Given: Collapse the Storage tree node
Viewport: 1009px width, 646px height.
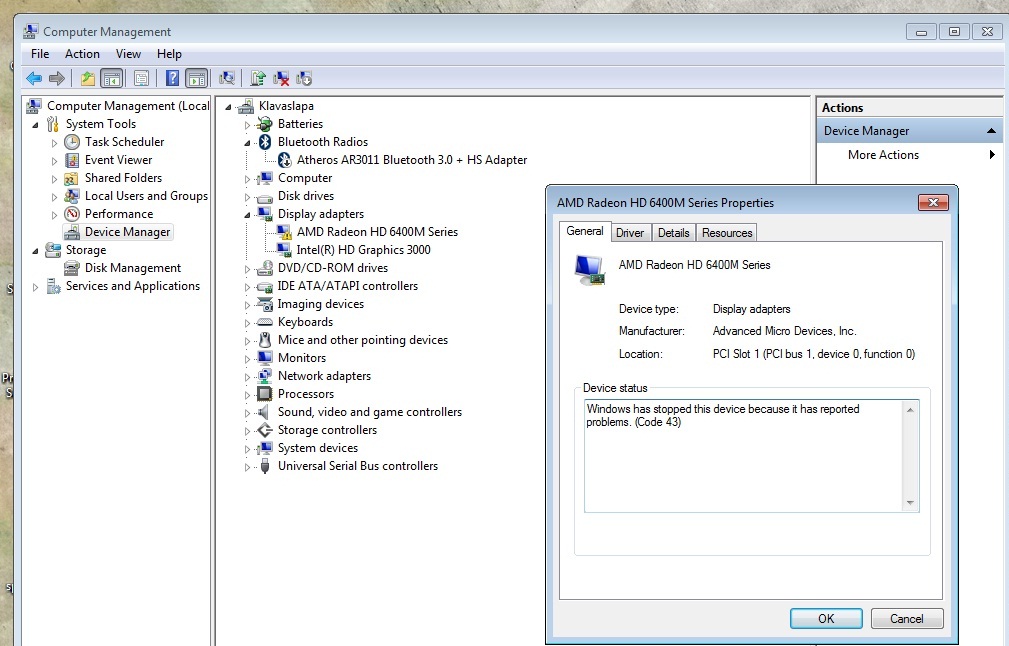Looking at the screenshot, I should pyautogui.click(x=35, y=251).
